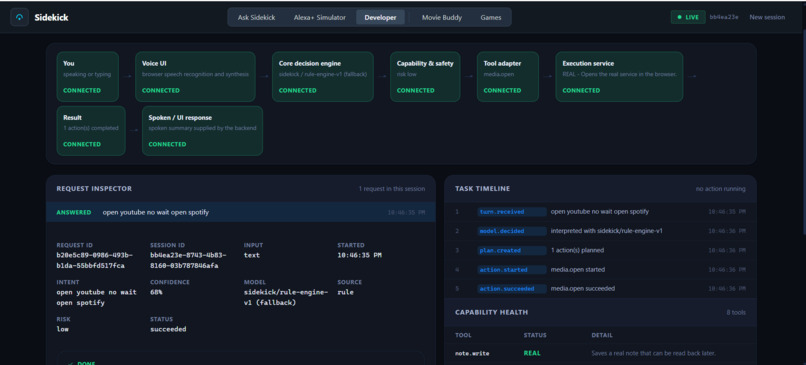Click the Started time 10:46:35 PM value

coord(359,255)
